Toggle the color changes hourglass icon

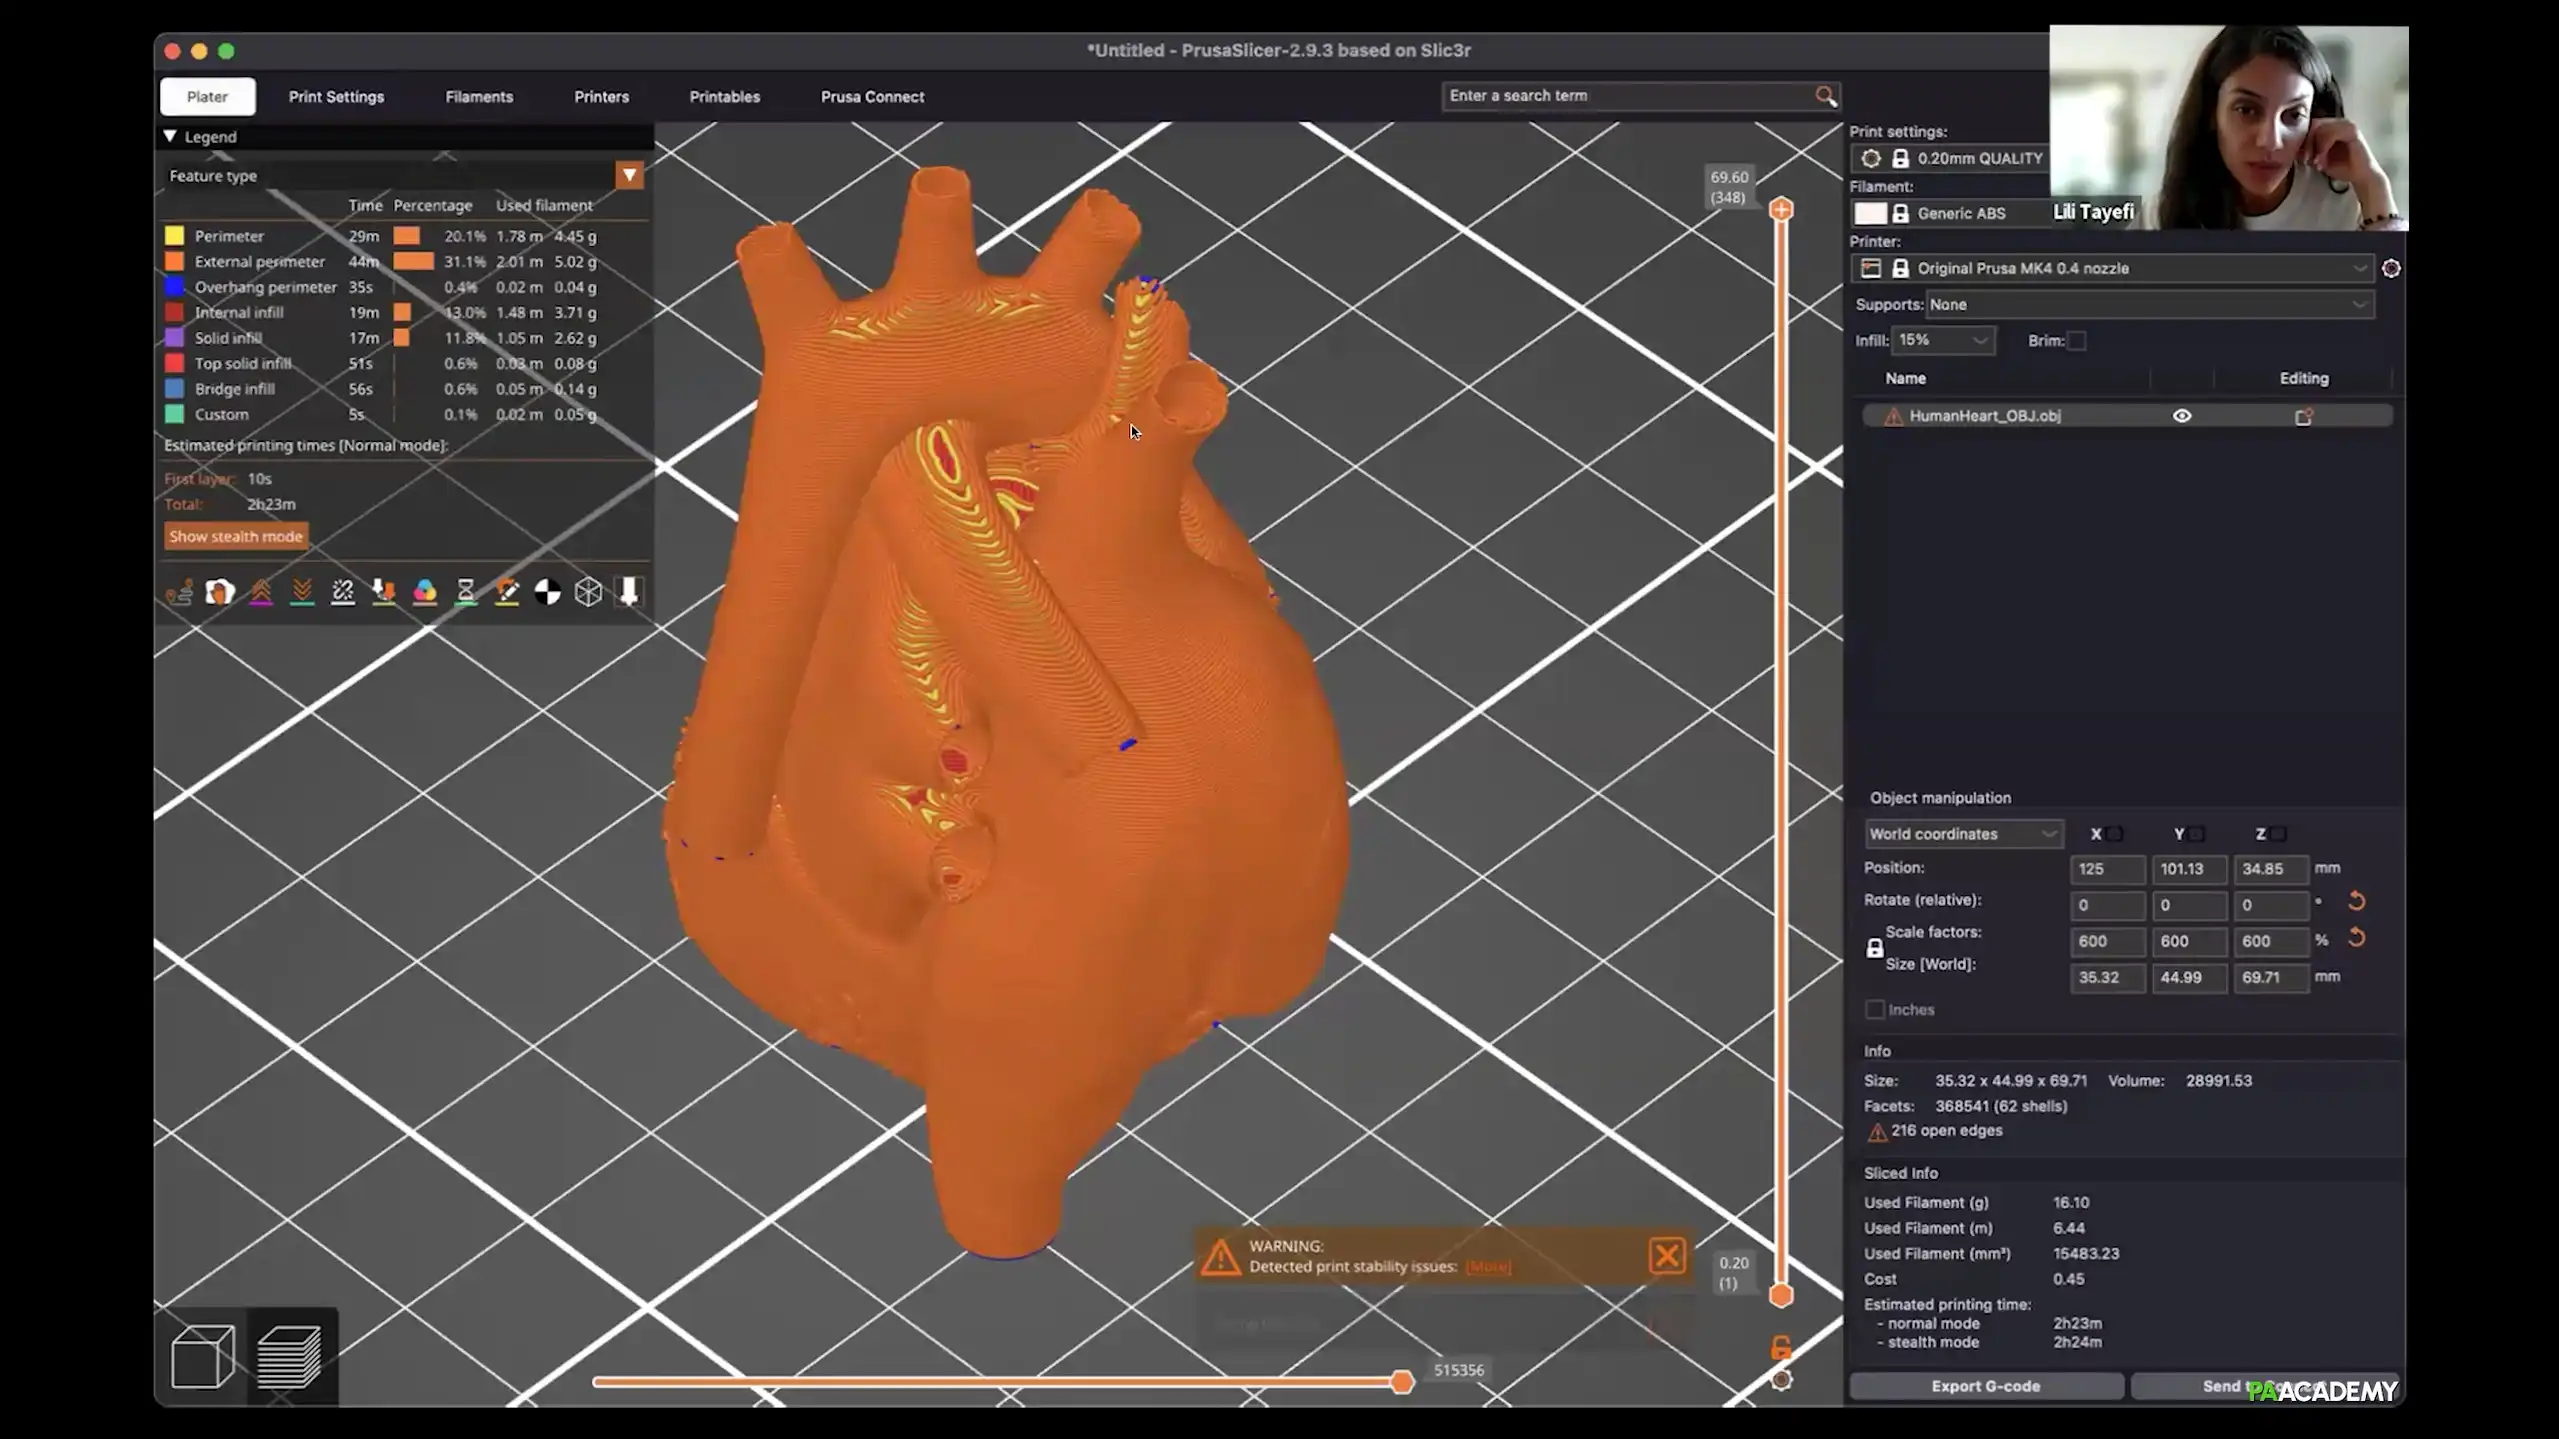466,592
